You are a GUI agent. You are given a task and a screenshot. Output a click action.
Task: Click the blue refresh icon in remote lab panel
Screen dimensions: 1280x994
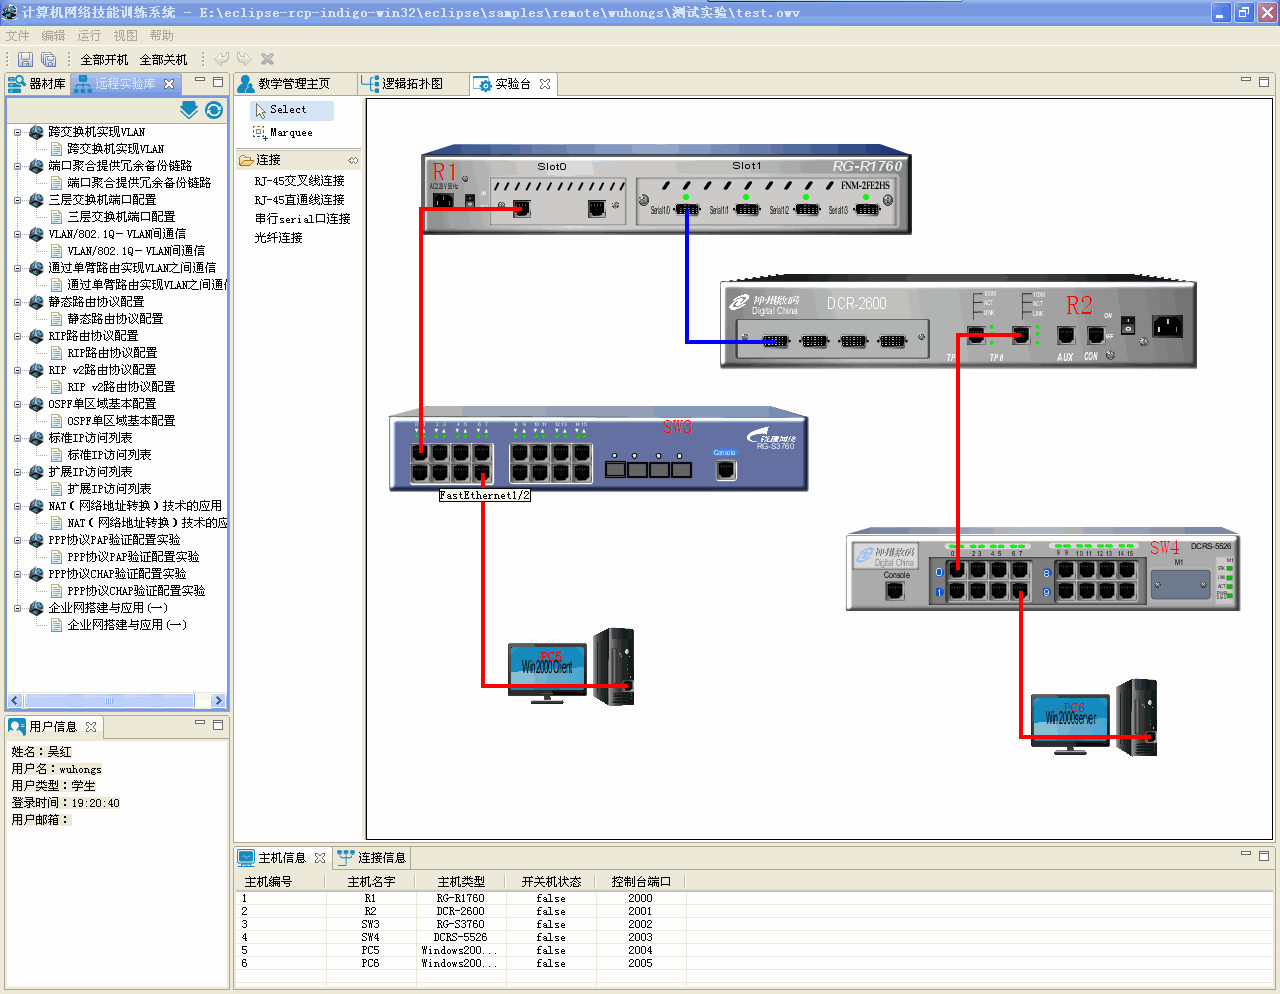pyautogui.click(x=214, y=110)
